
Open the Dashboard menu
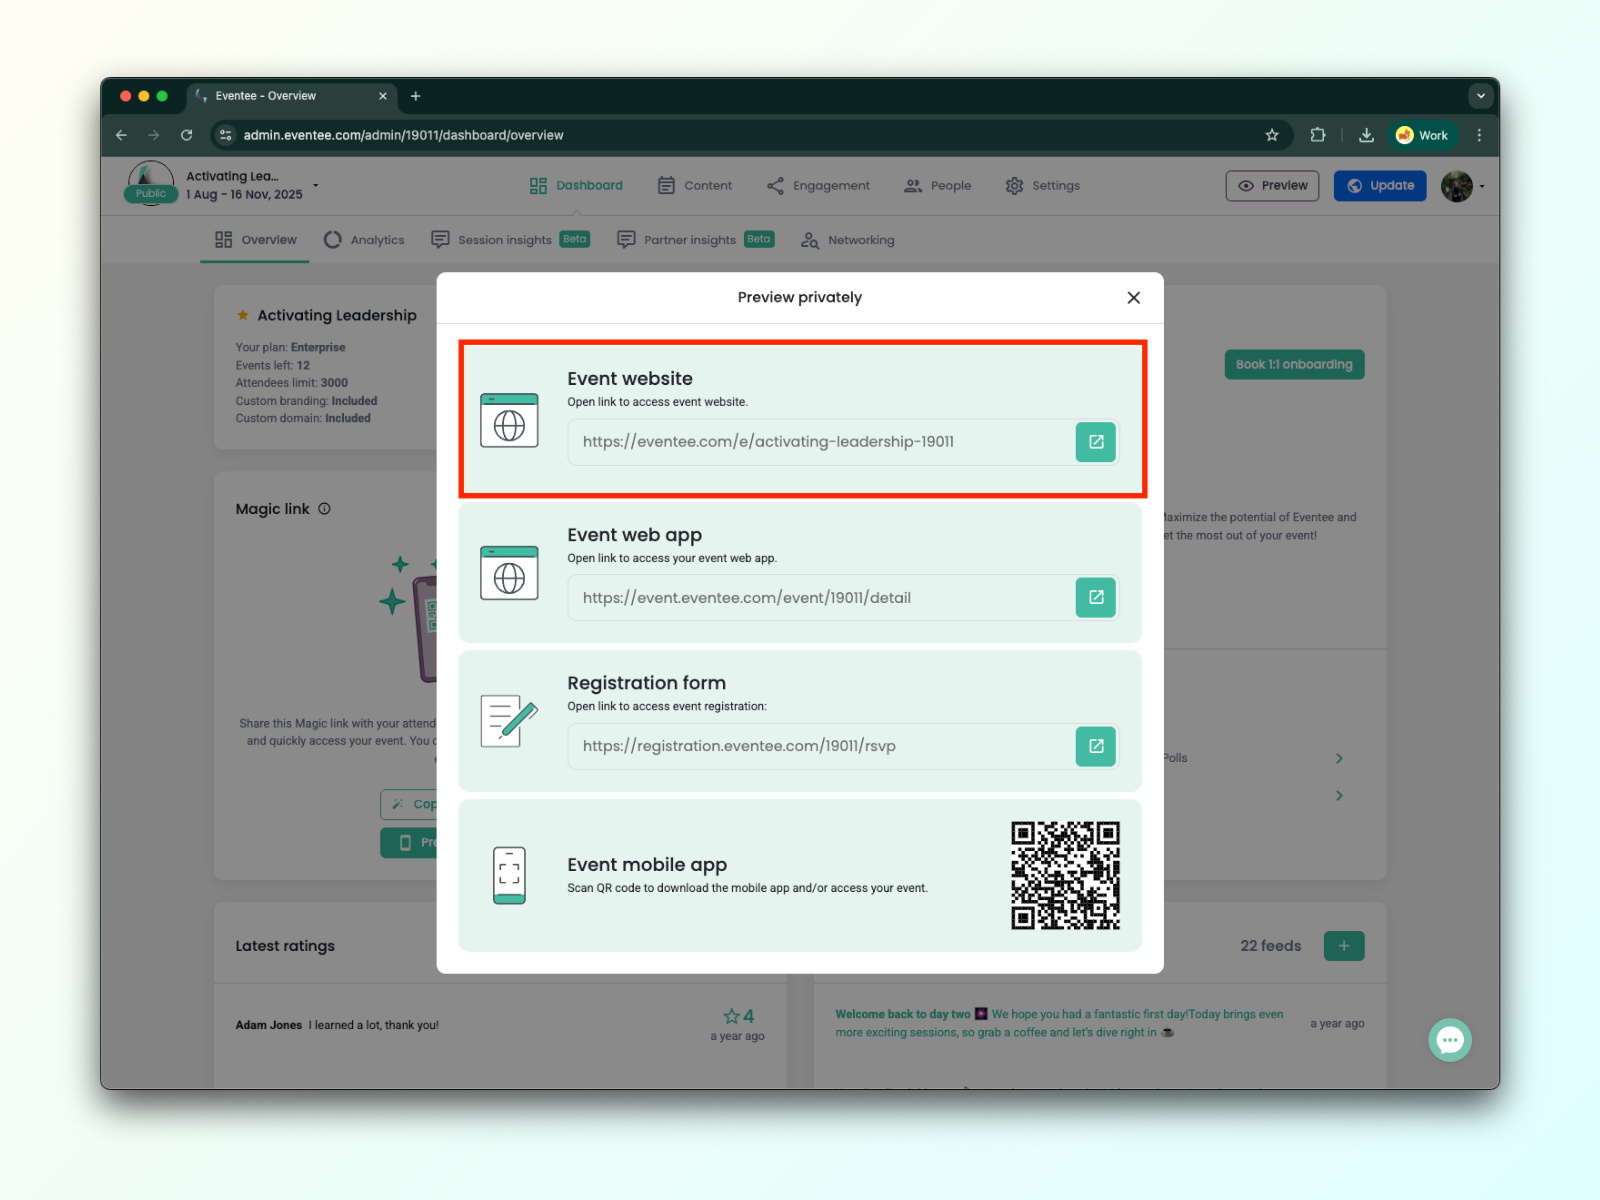click(576, 186)
